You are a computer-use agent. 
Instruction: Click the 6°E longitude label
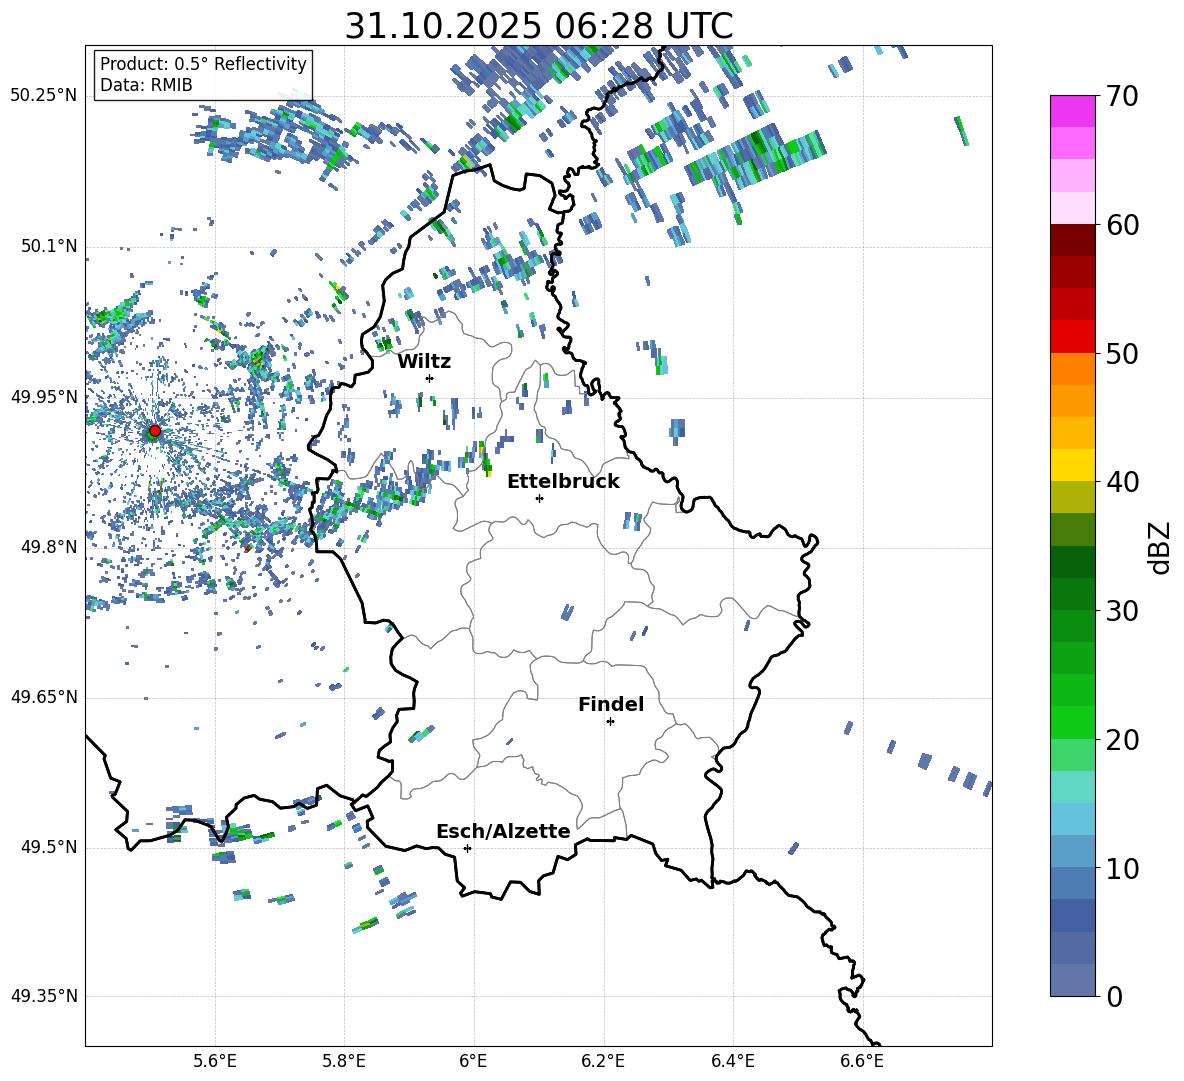(x=473, y=1061)
